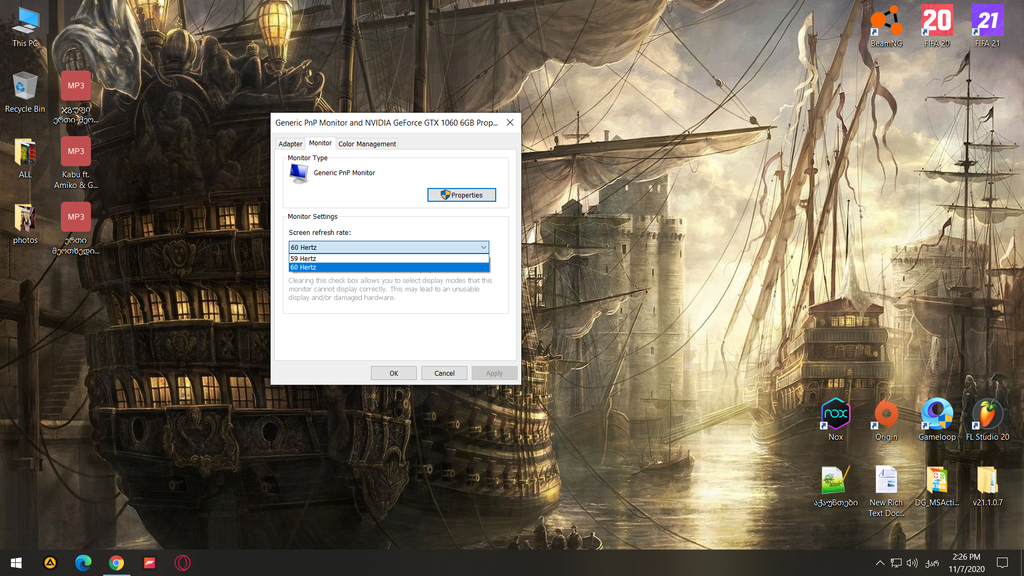The image size is (1024, 576).
Task: Click the Apply button
Action: tap(494, 373)
